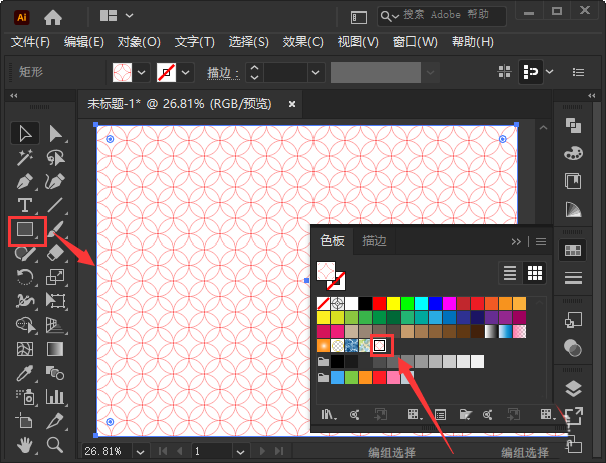Open the fill color dropdown
The image size is (606, 463).
tap(142, 73)
